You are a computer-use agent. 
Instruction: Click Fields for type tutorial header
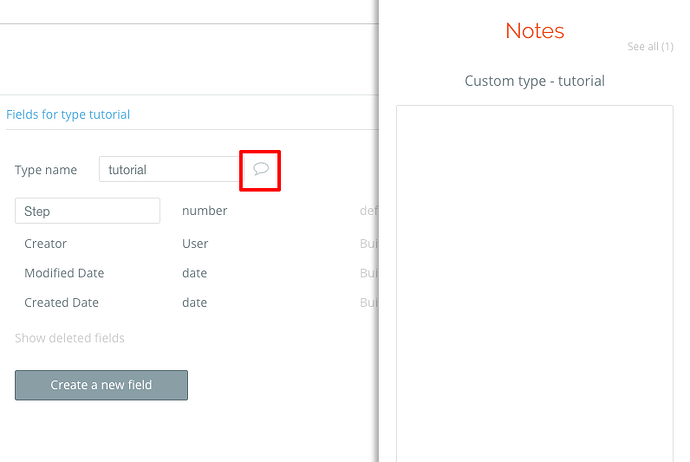tap(68, 114)
